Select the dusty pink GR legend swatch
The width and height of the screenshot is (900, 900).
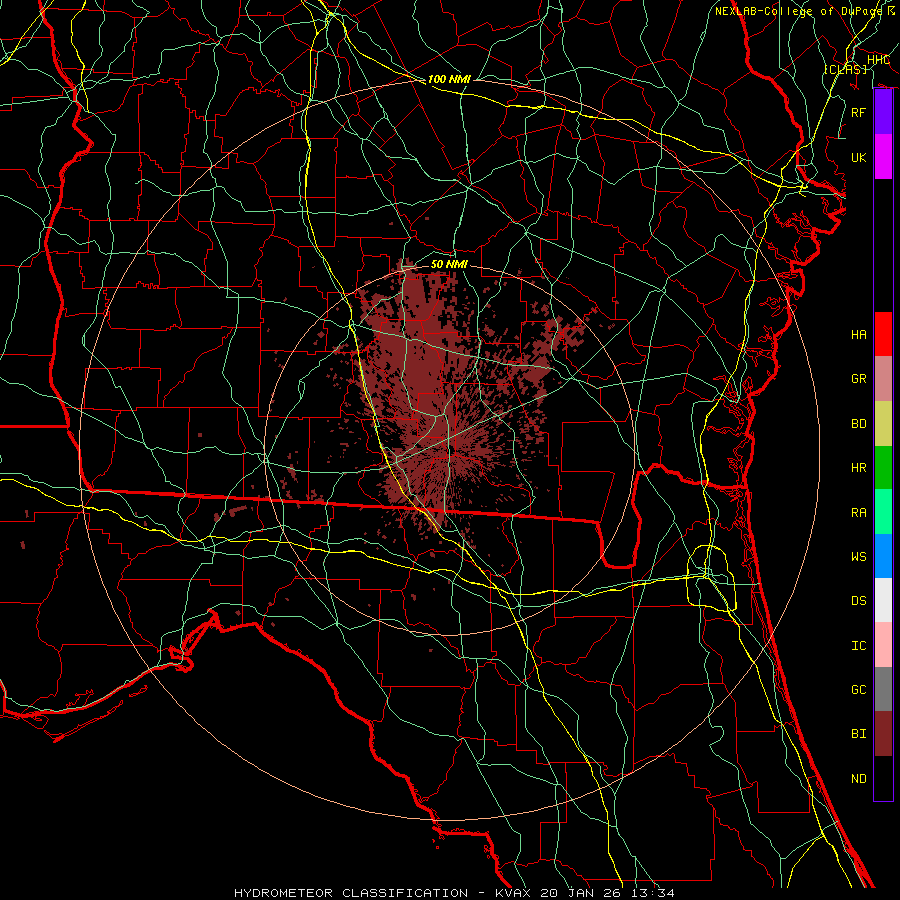pos(883,378)
